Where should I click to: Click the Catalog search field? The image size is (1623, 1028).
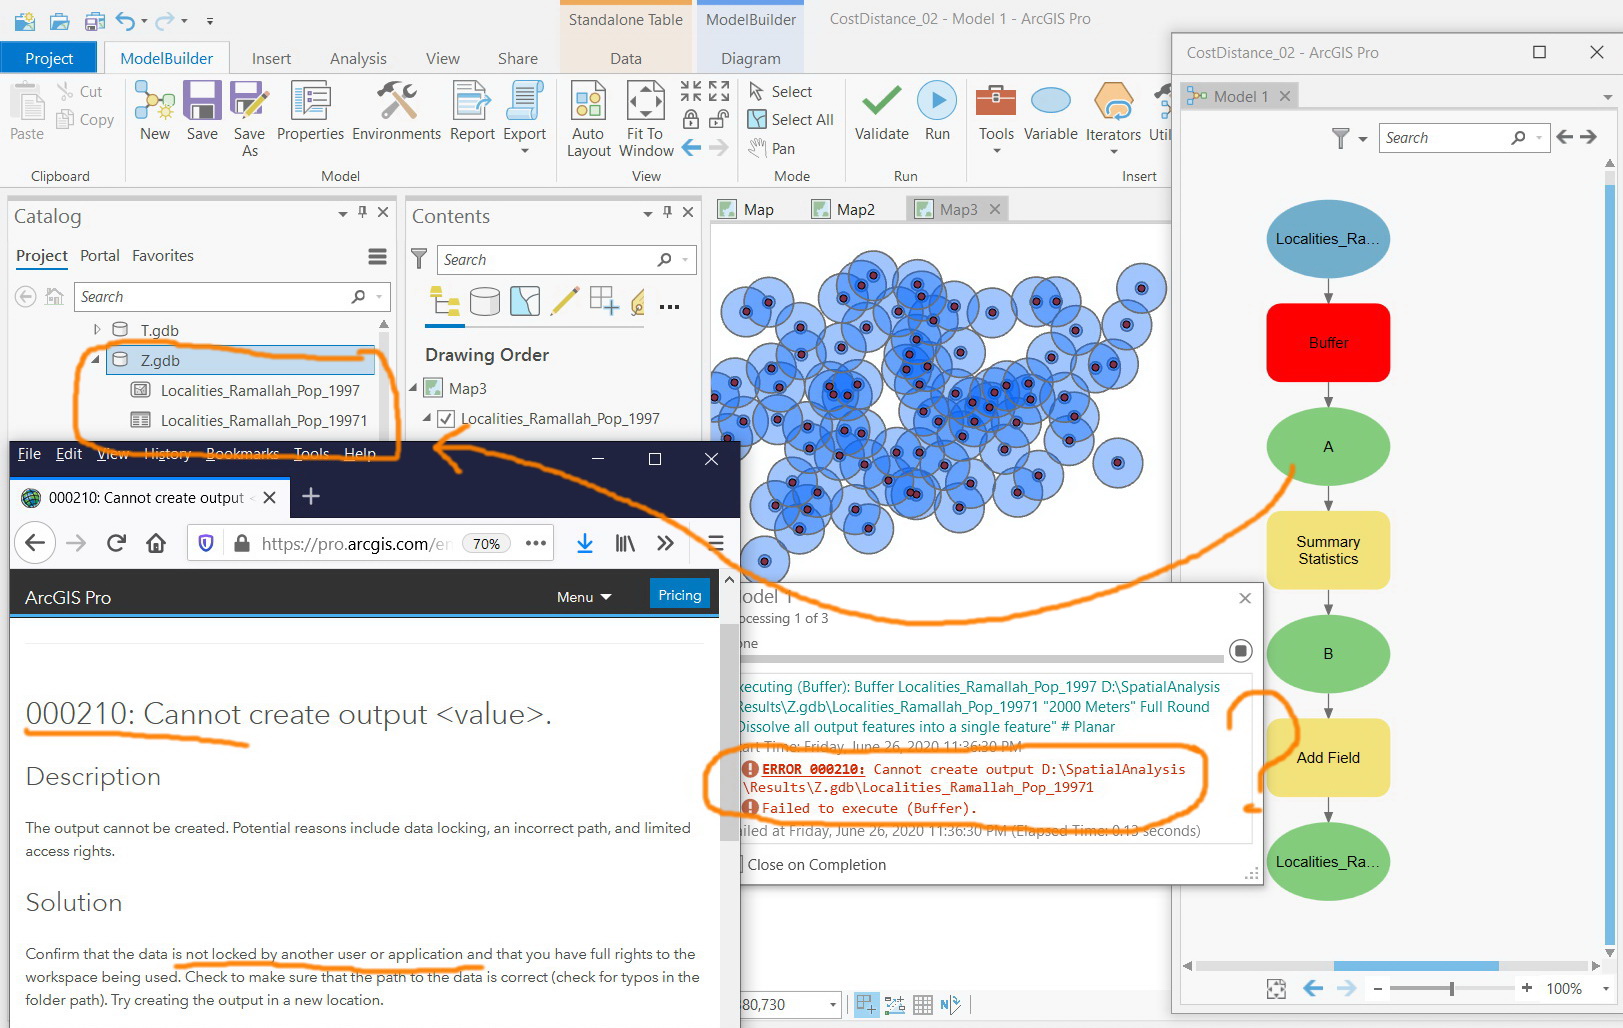tap(232, 297)
